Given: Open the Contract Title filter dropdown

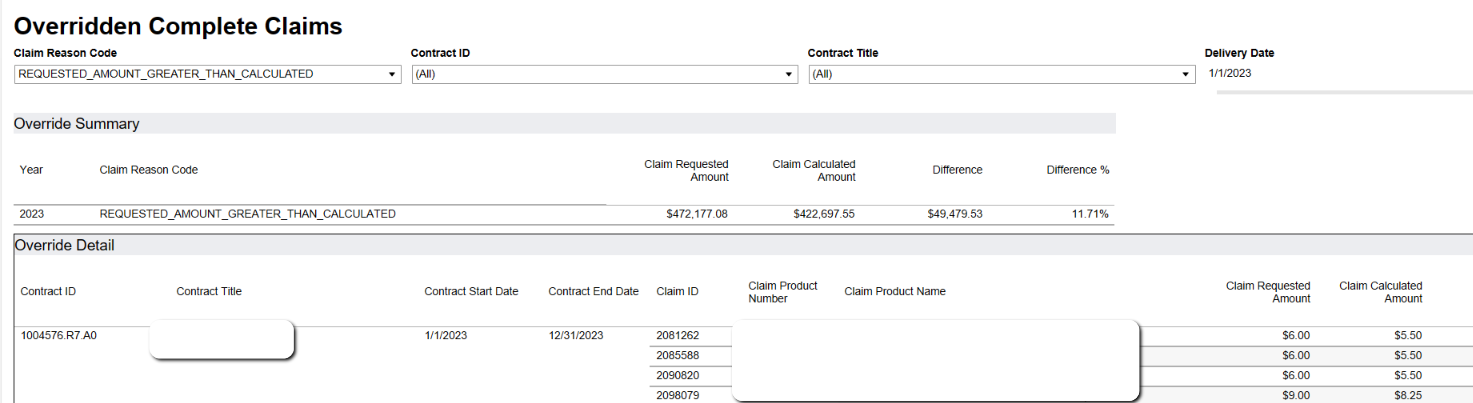Looking at the screenshot, I should [1001, 74].
